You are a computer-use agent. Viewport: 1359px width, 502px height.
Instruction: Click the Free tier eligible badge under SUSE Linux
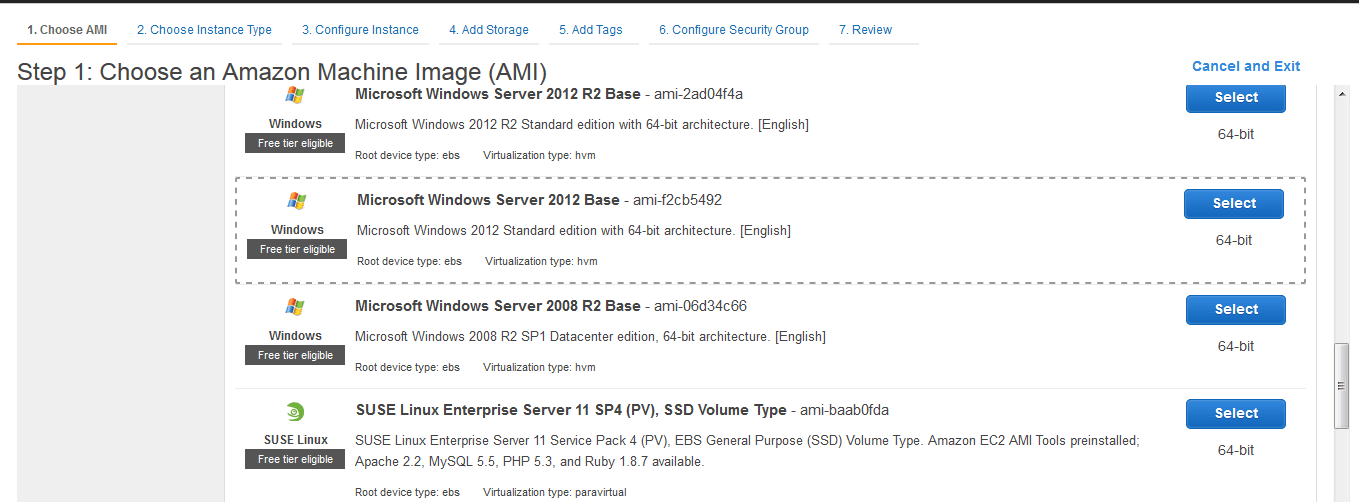pyautogui.click(x=295, y=459)
